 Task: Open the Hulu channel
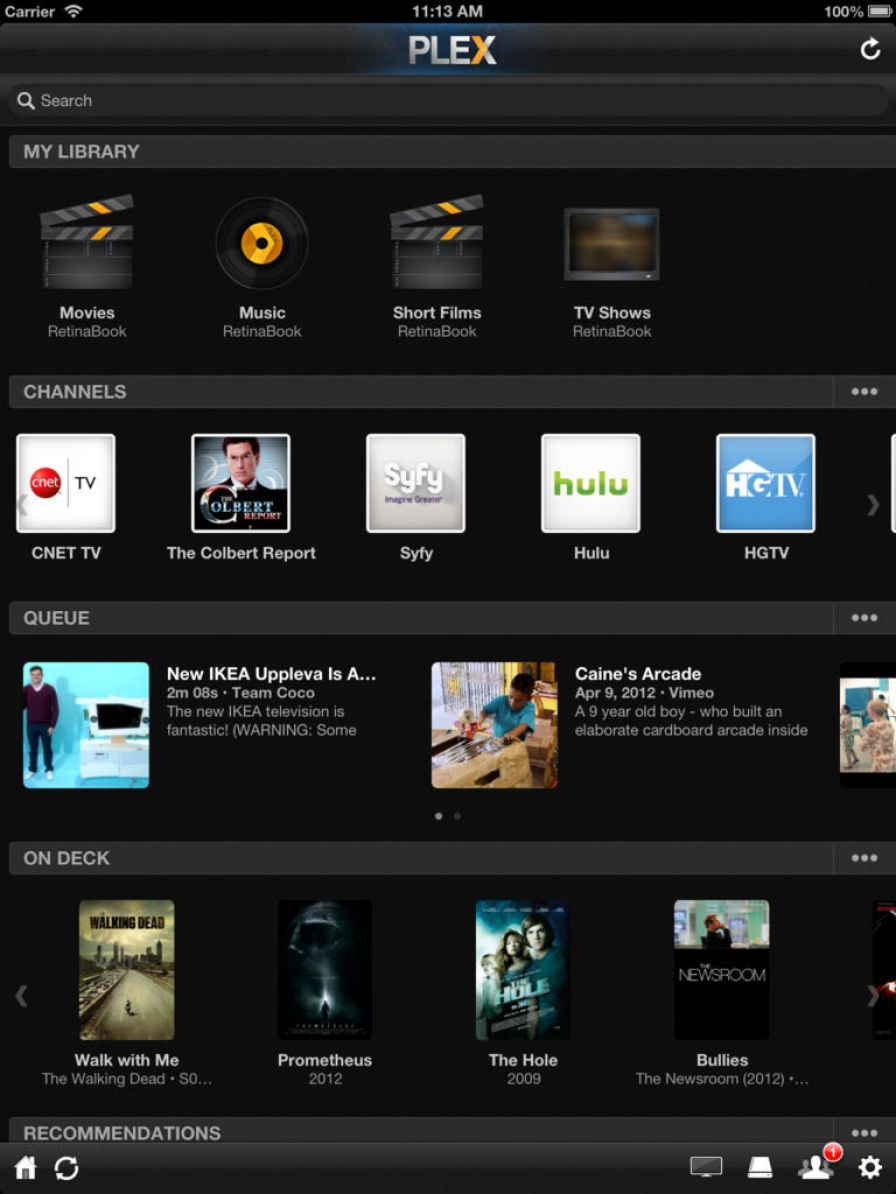pos(590,484)
